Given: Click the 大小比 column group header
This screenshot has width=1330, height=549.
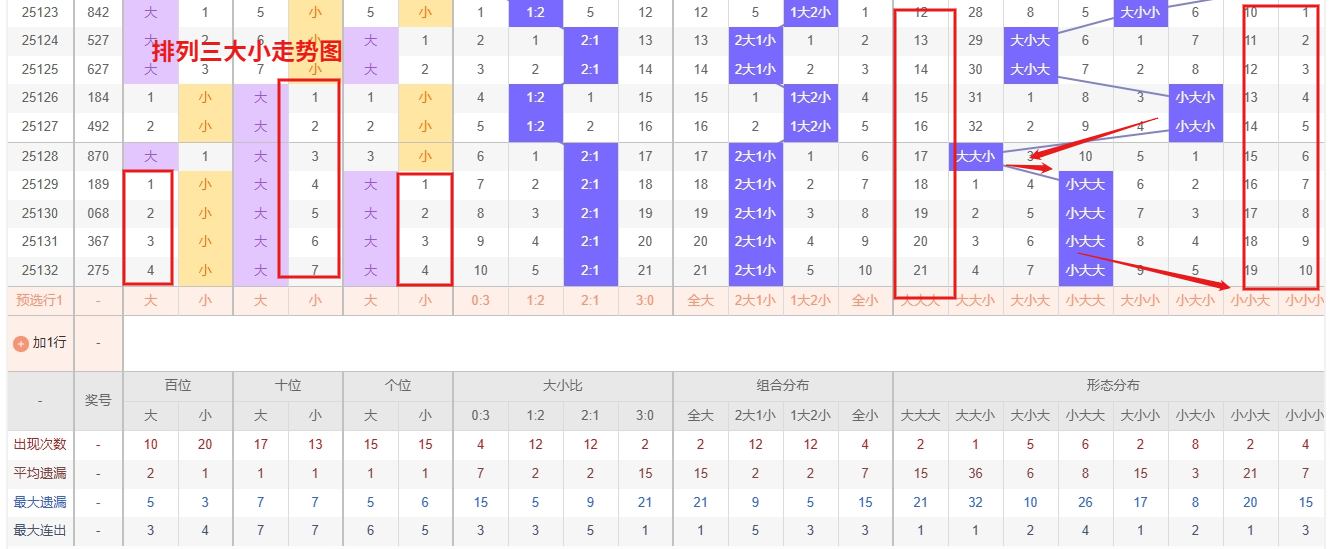Looking at the screenshot, I should point(563,385).
